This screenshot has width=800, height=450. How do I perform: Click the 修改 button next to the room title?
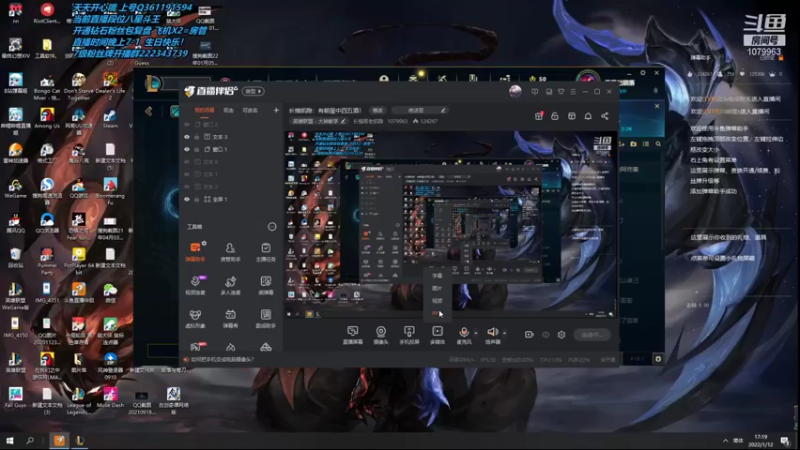[378, 110]
